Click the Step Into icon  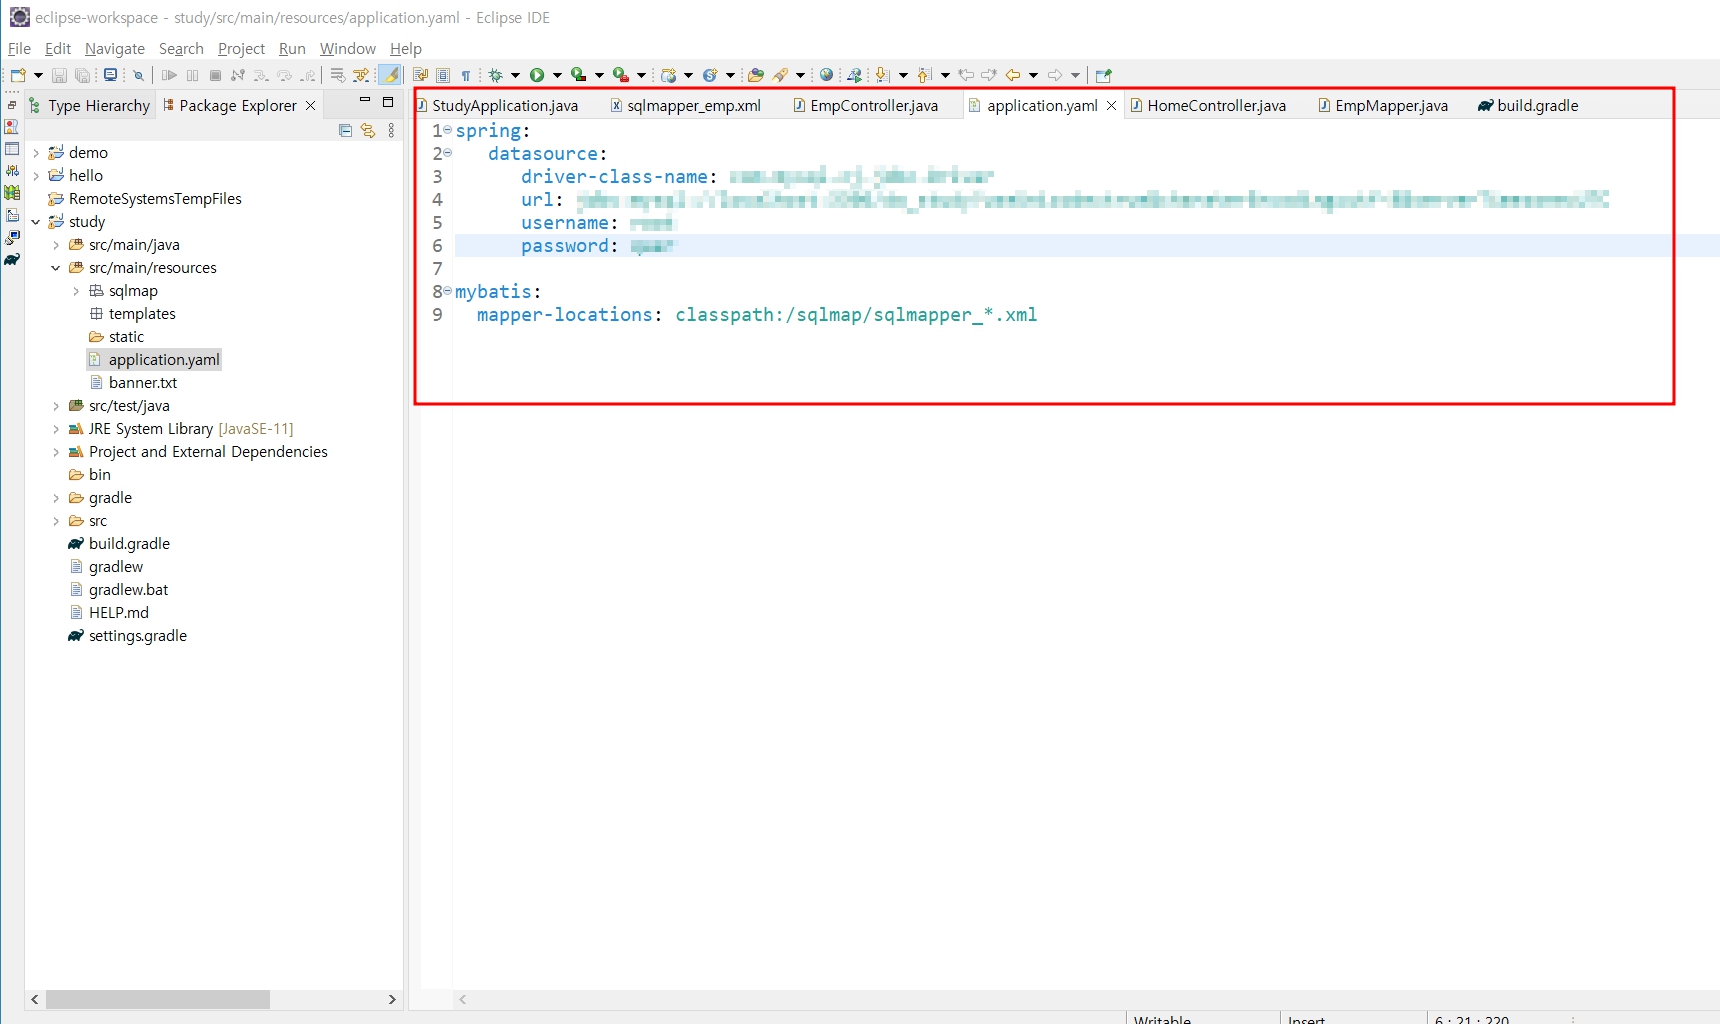coord(261,75)
